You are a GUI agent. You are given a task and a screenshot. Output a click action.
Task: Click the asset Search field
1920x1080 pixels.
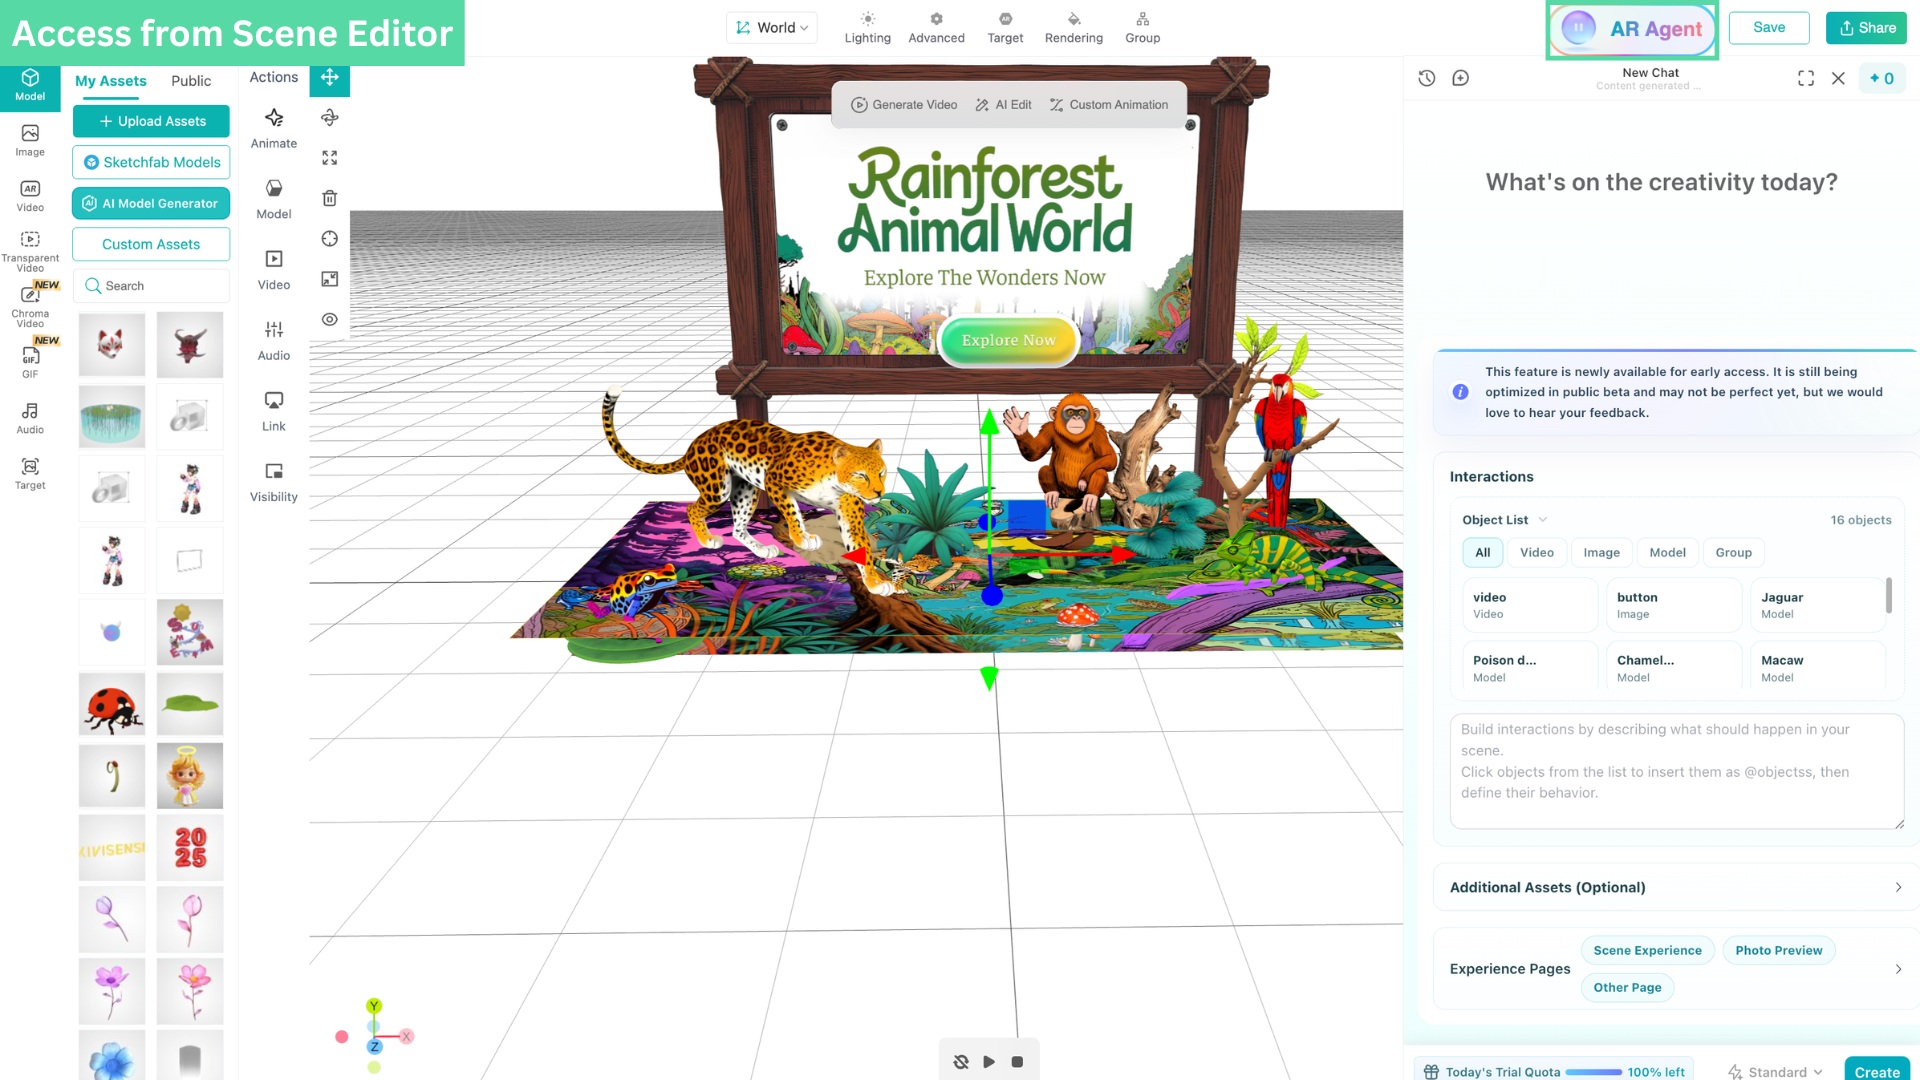point(151,286)
